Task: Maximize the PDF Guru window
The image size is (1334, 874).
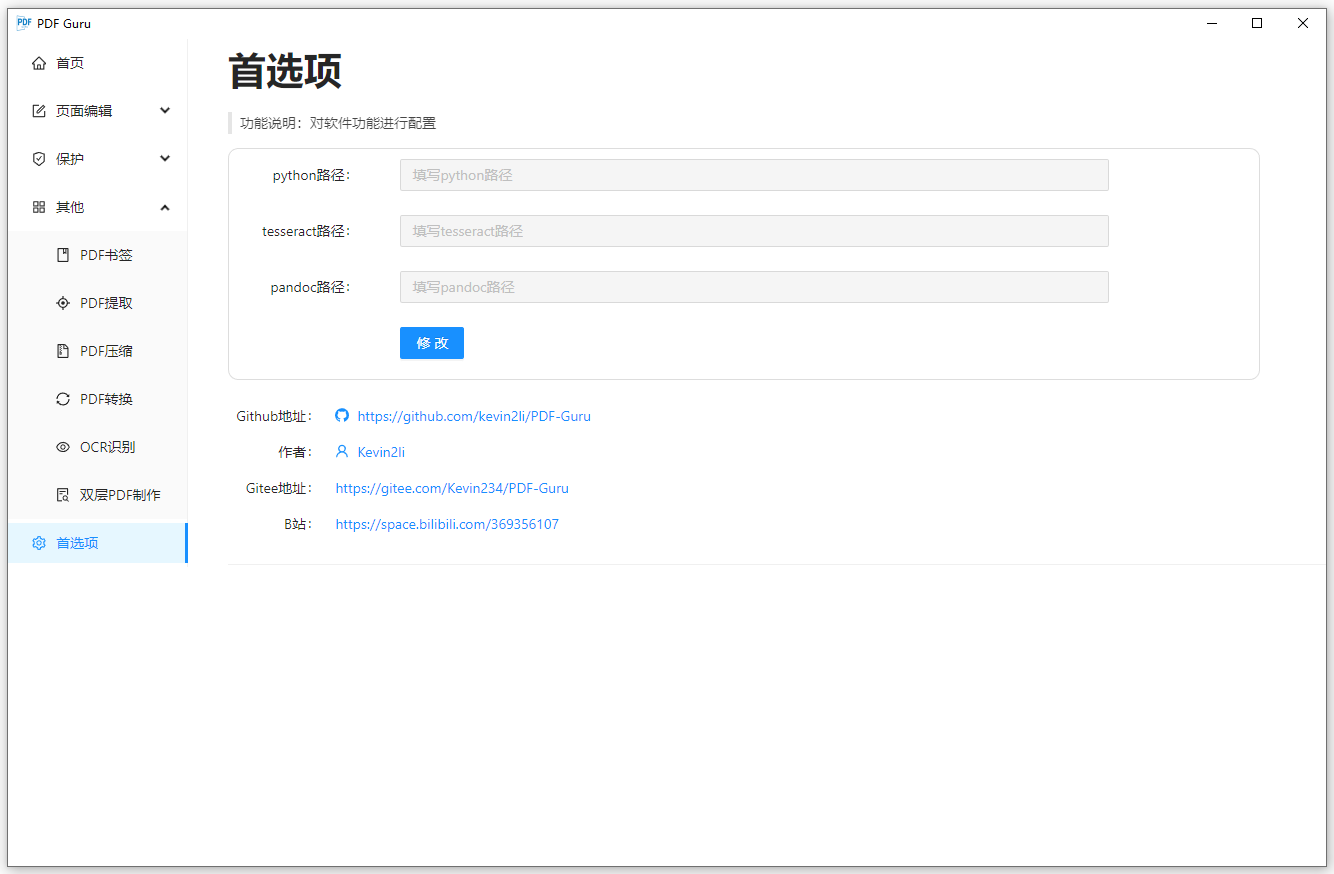Action: click(1257, 23)
